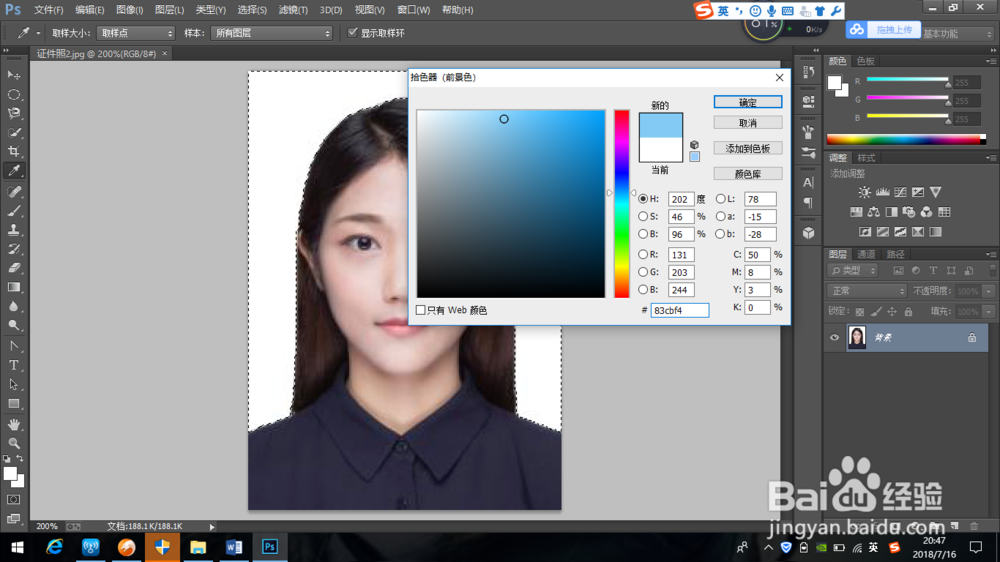Viewport: 1000px width, 562px height.
Task: Open the 图像(I) menu
Action: click(x=129, y=10)
